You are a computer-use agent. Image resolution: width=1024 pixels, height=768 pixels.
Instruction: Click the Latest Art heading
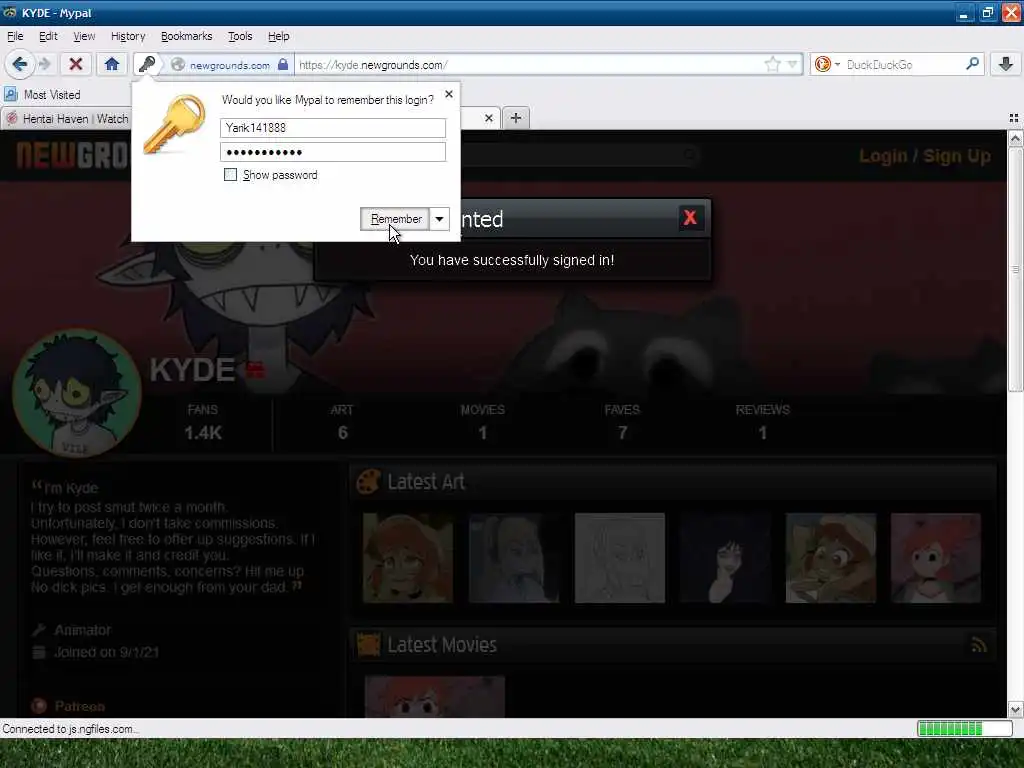click(426, 482)
